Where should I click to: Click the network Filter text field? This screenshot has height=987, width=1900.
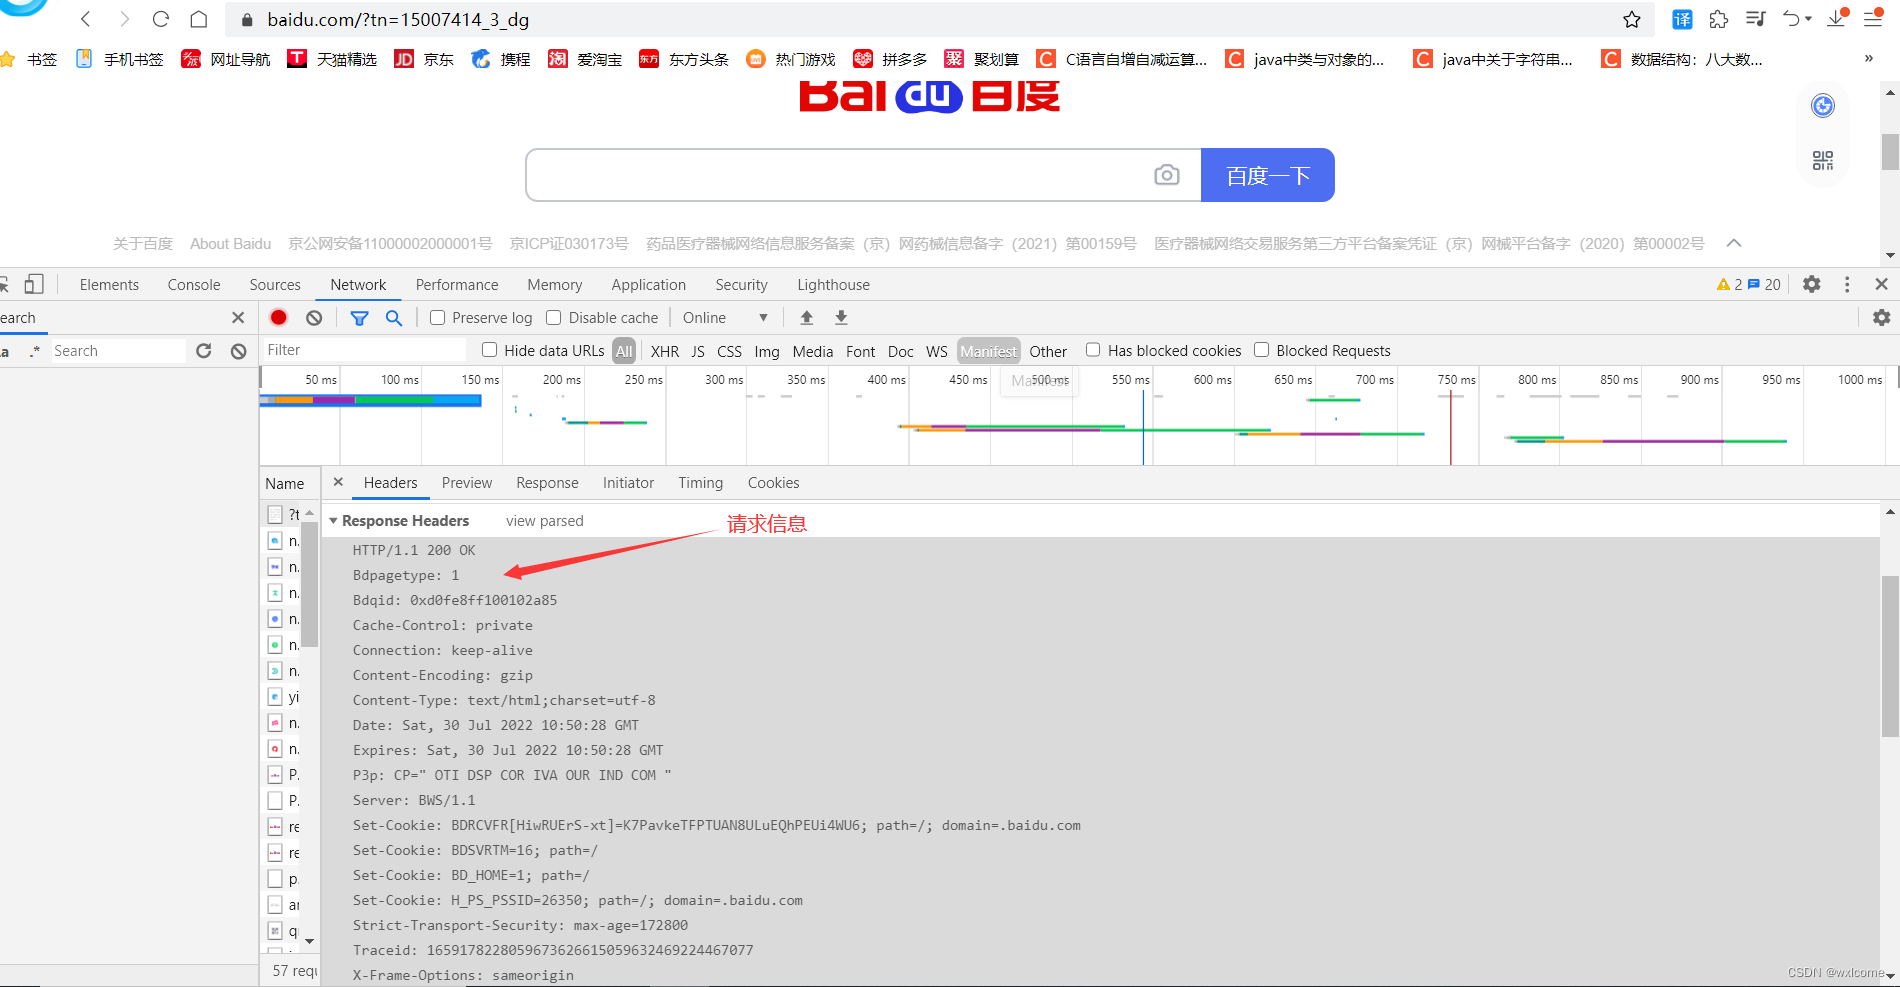coord(364,350)
